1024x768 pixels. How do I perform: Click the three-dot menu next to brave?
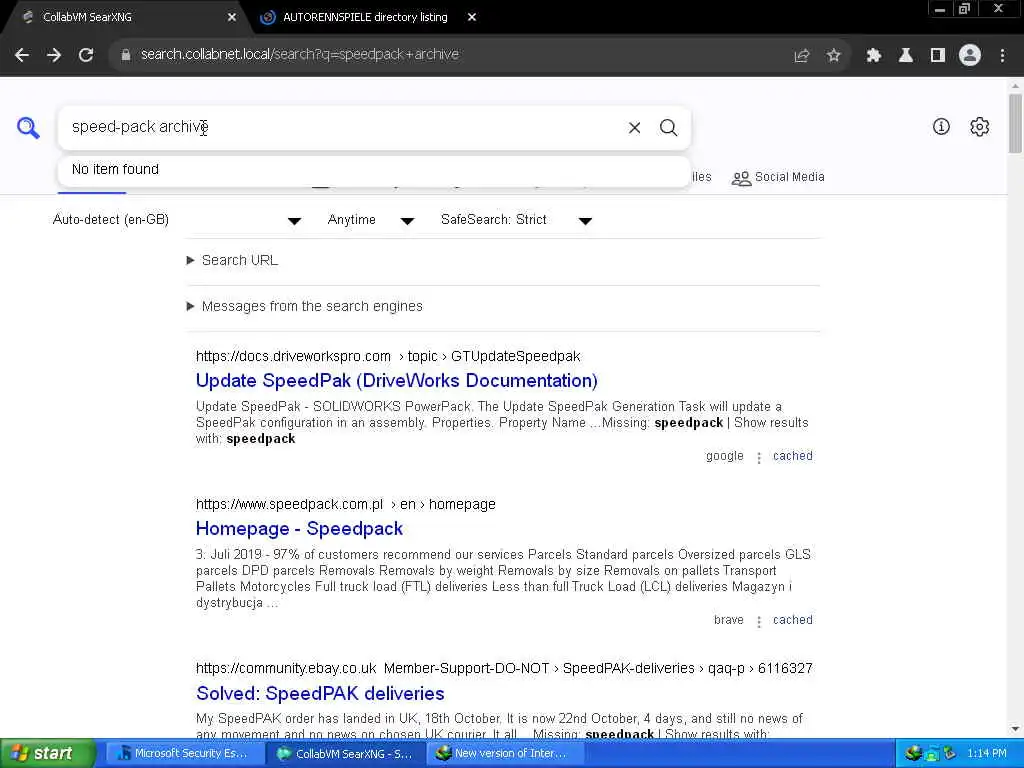(759, 622)
